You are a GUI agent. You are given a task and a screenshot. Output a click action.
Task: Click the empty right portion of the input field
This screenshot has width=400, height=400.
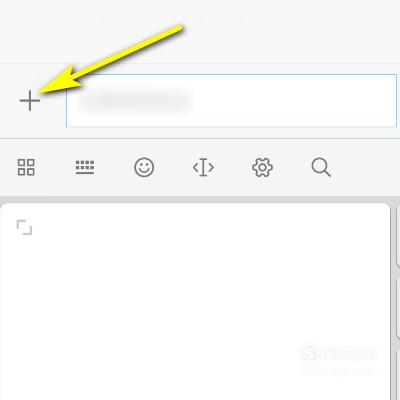click(x=293, y=101)
